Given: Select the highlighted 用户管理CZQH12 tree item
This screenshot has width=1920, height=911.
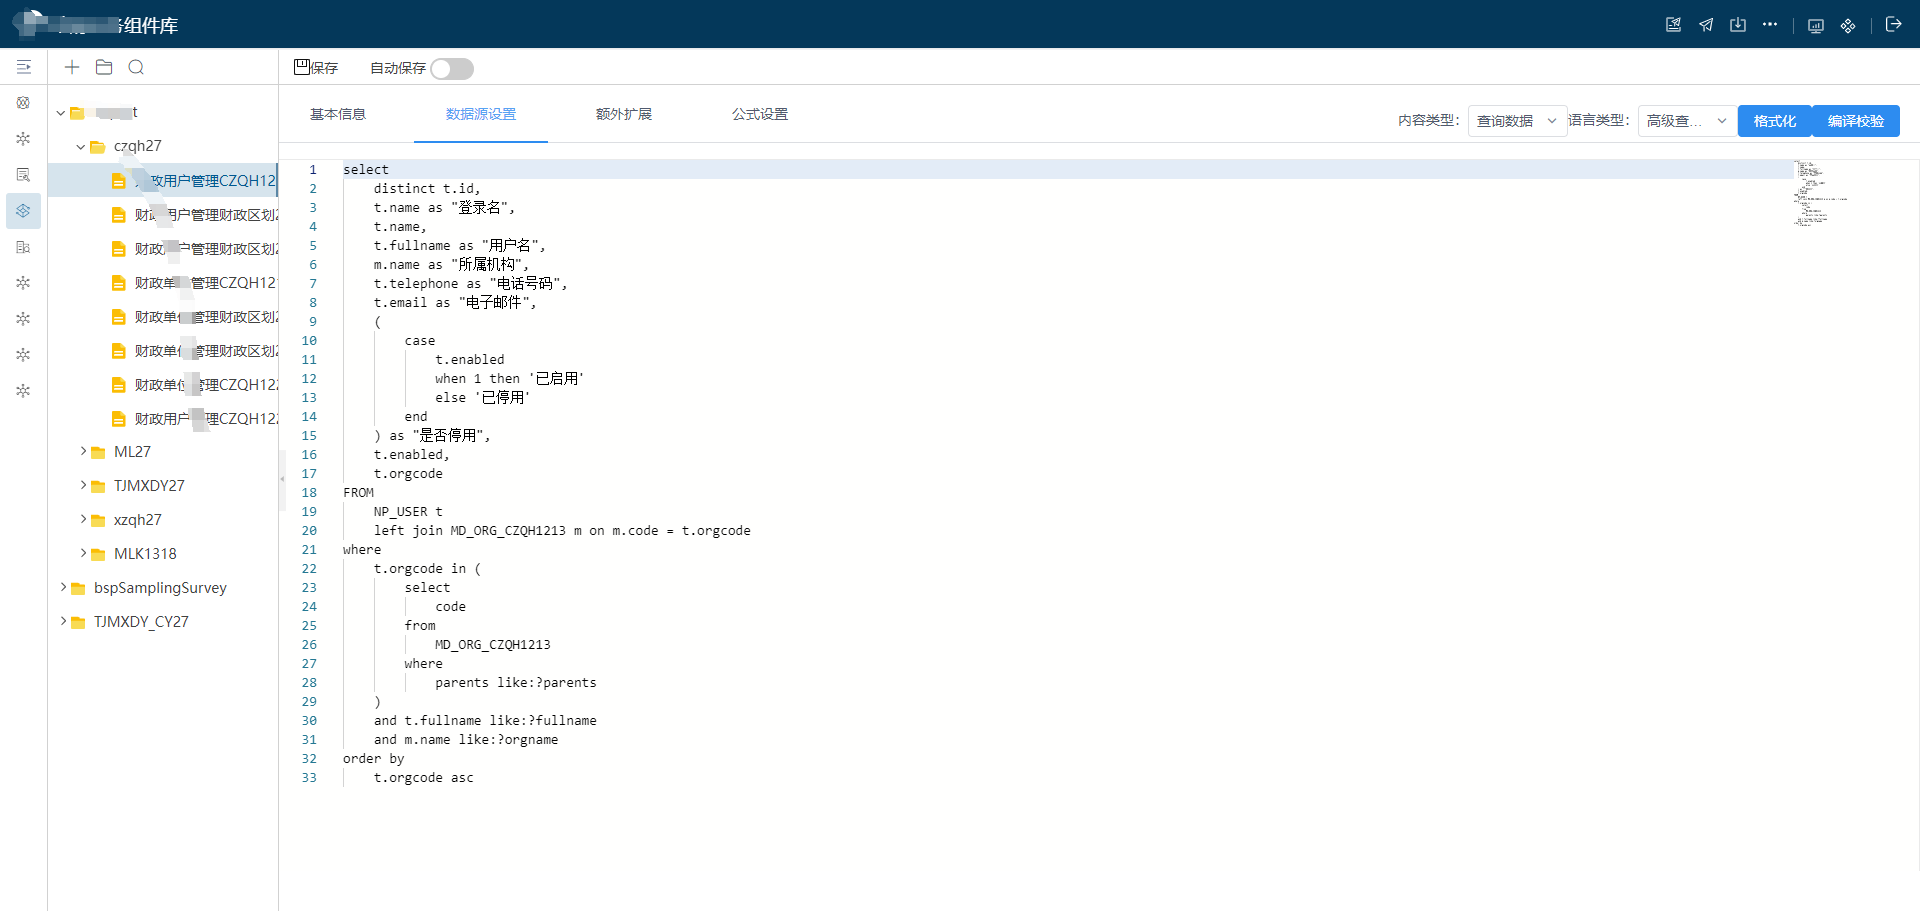Looking at the screenshot, I should pyautogui.click(x=163, y=181).
